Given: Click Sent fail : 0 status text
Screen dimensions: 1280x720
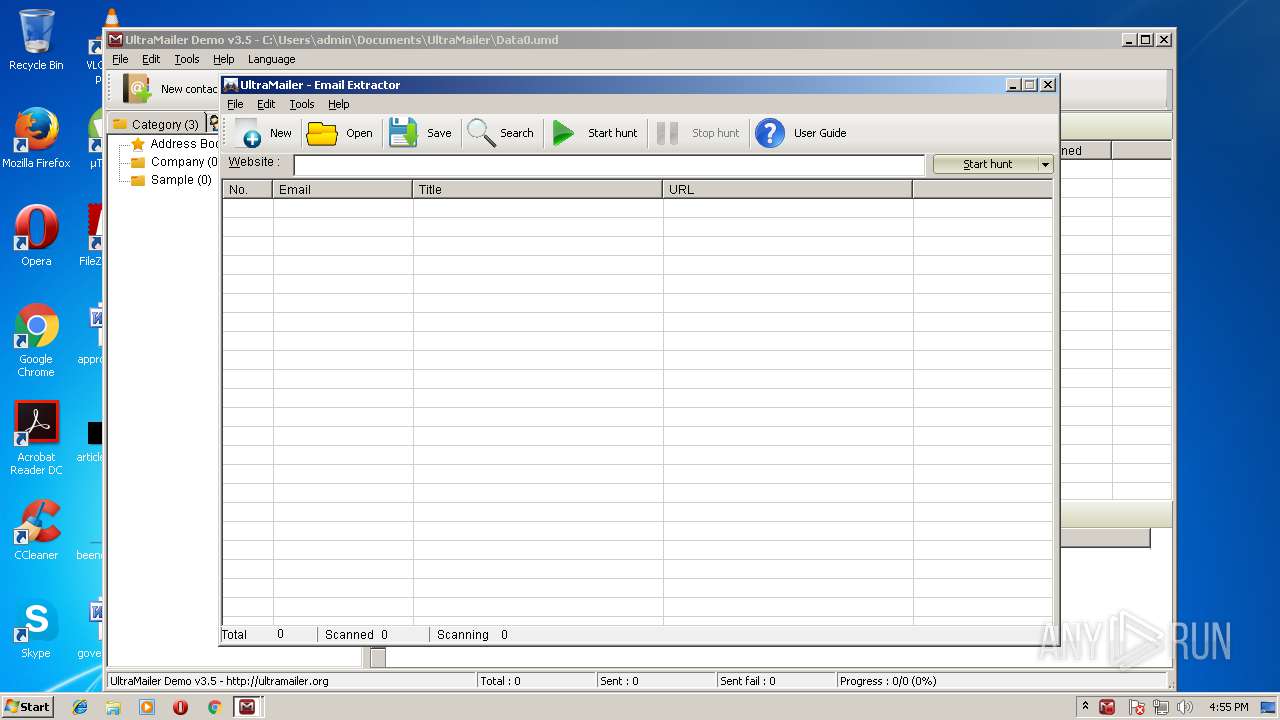Looking at the screenshot, I should pos(748,681).
